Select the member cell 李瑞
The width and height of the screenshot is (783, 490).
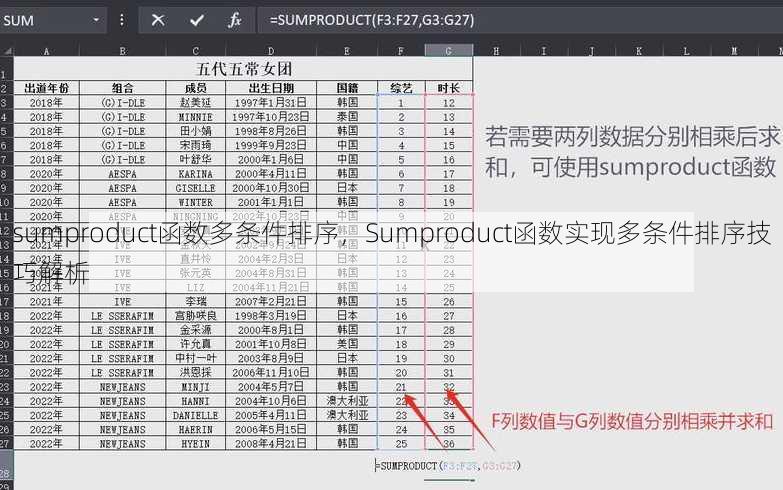tap(195, 302)
